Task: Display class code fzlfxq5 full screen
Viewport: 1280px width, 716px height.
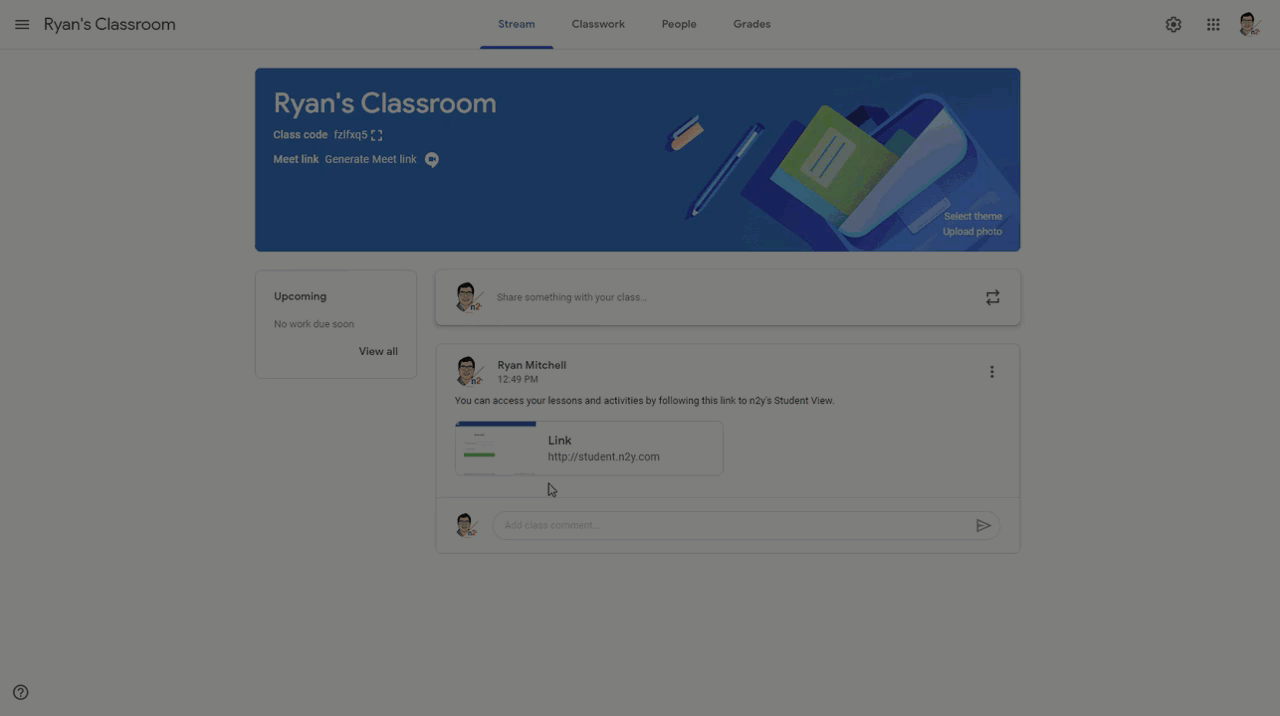Action: point(377,135)
